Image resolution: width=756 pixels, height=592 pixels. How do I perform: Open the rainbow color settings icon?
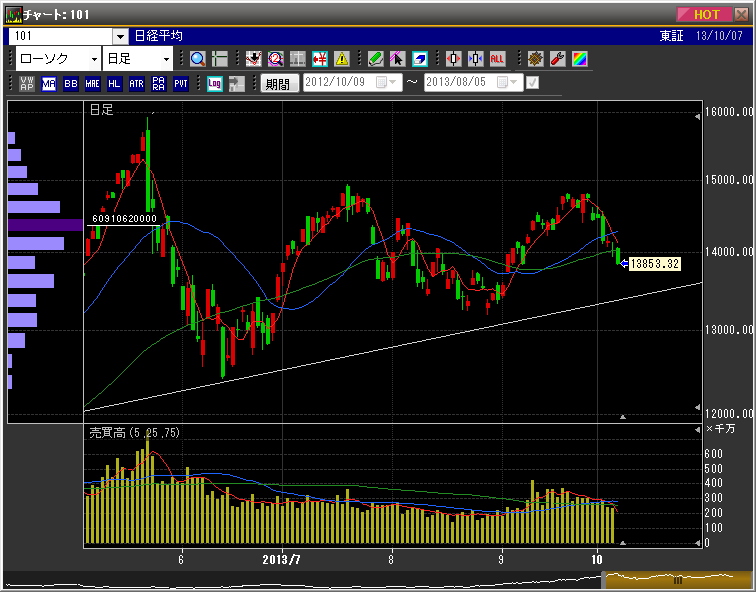[x=580, y=59]
